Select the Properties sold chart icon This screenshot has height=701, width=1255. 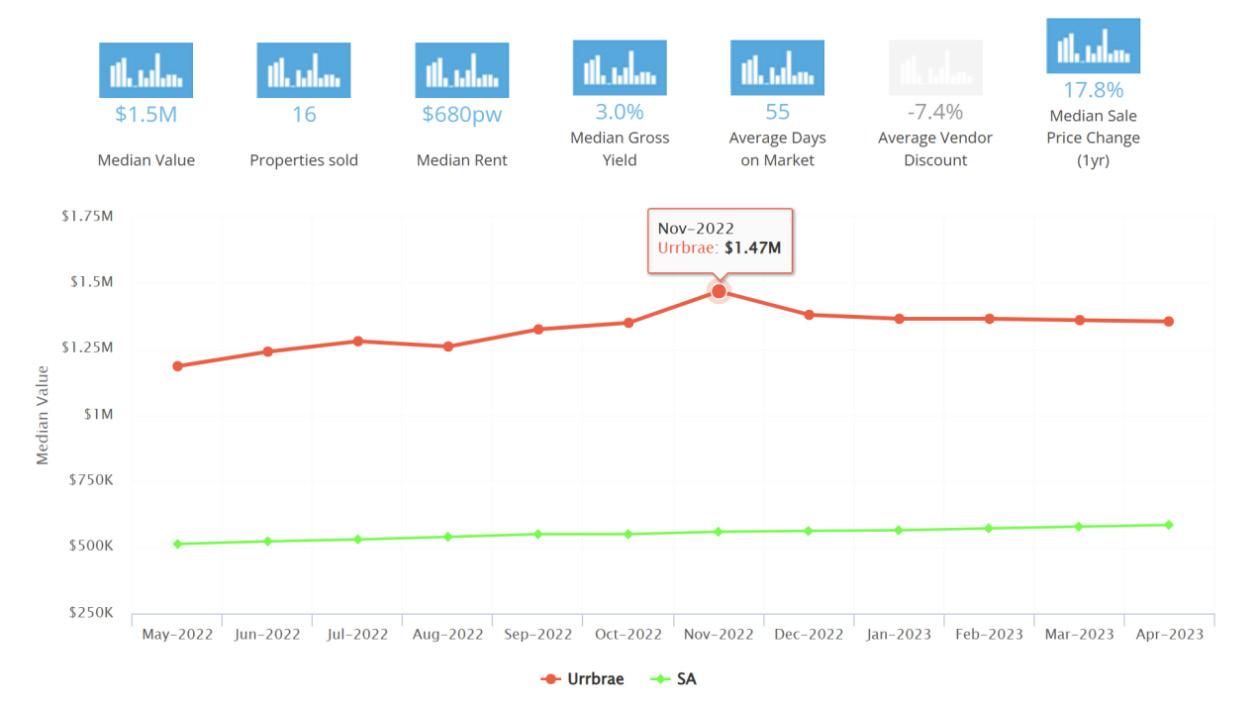tap(304, 70)
